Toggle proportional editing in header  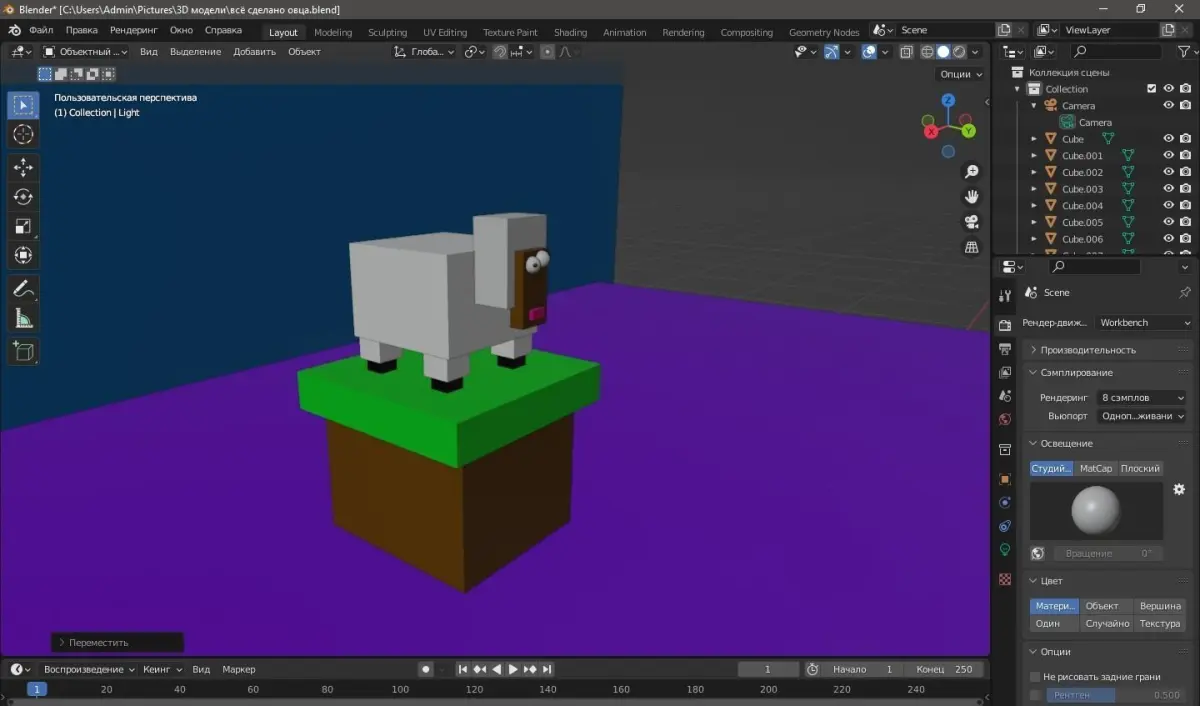547,52
